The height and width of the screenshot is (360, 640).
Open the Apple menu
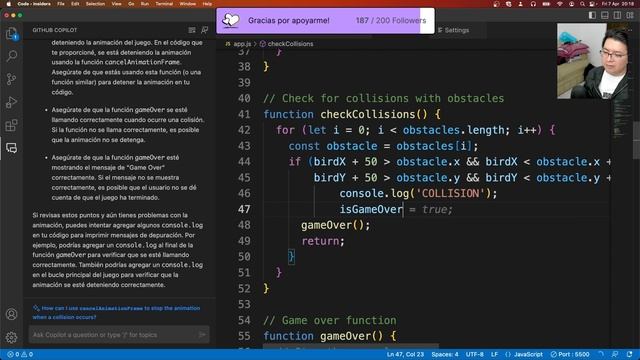[8, 4]
